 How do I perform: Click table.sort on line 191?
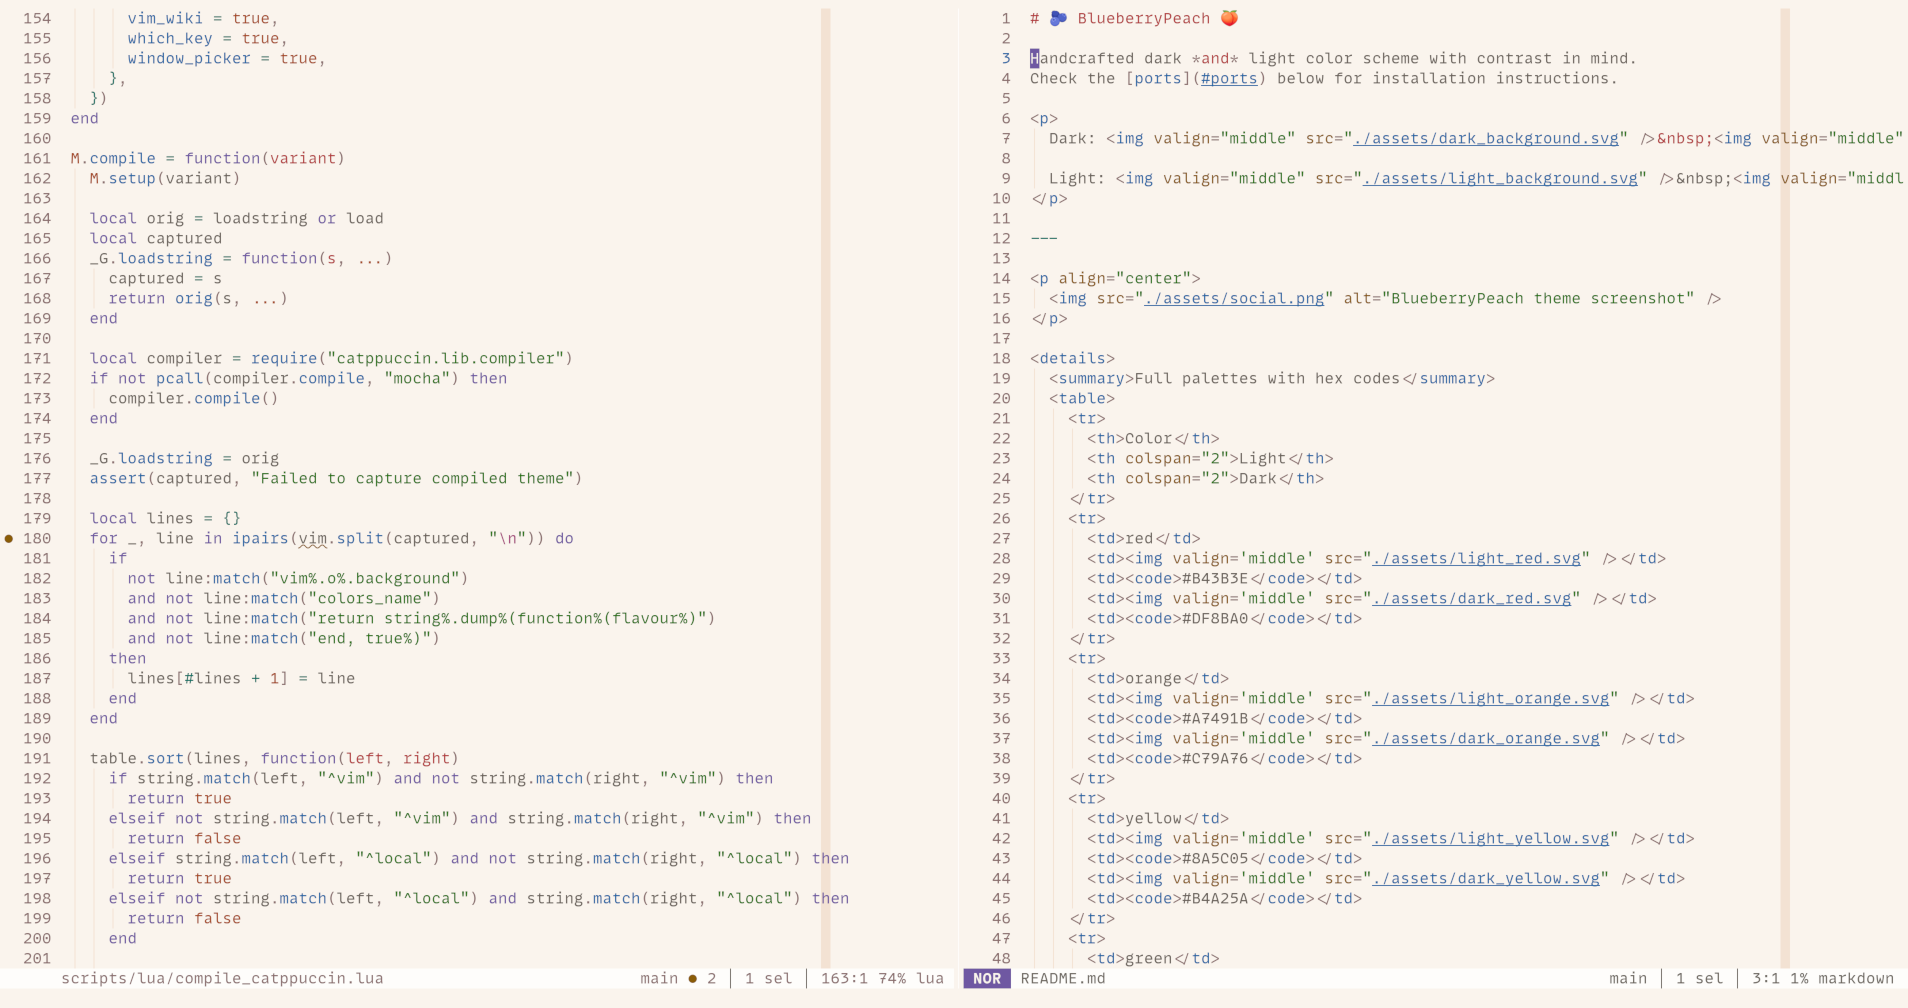(x=137, y=758)
